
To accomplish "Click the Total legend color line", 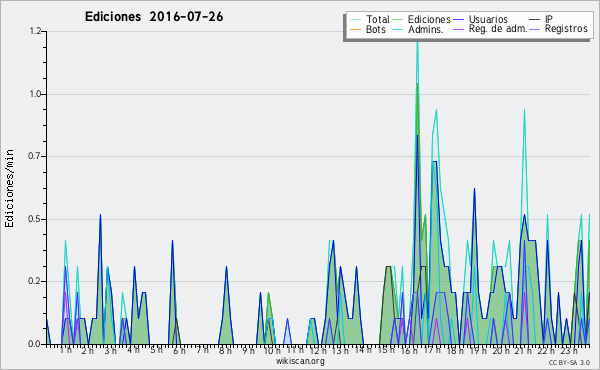I will tap(355, 20).
